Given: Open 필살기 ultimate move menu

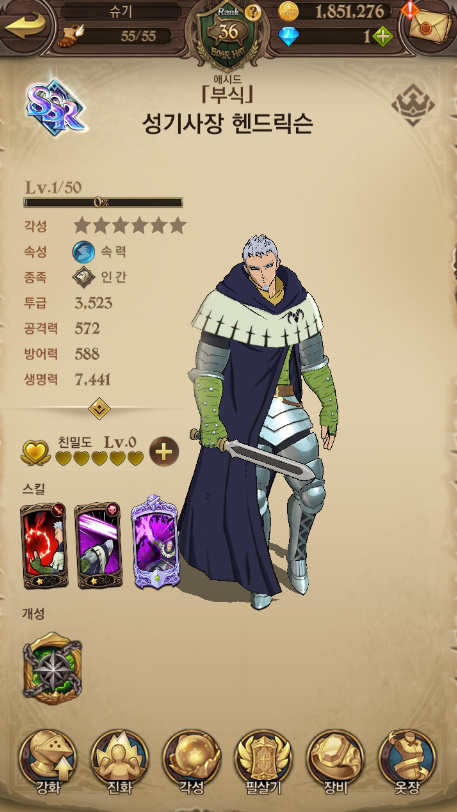Looking at the screenshot, I should click(264, 762).
